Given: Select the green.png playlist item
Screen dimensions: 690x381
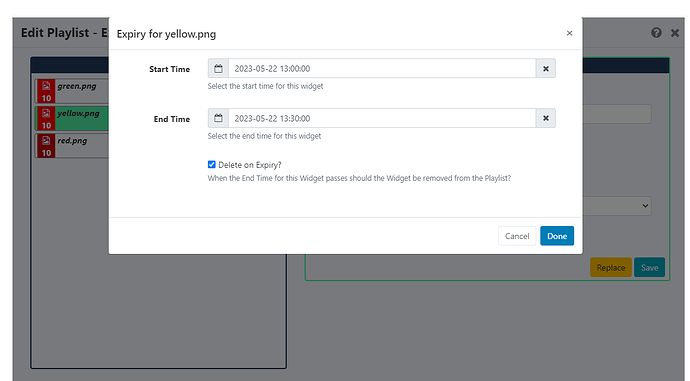Looking at the screenshot, I should [73, 91].
